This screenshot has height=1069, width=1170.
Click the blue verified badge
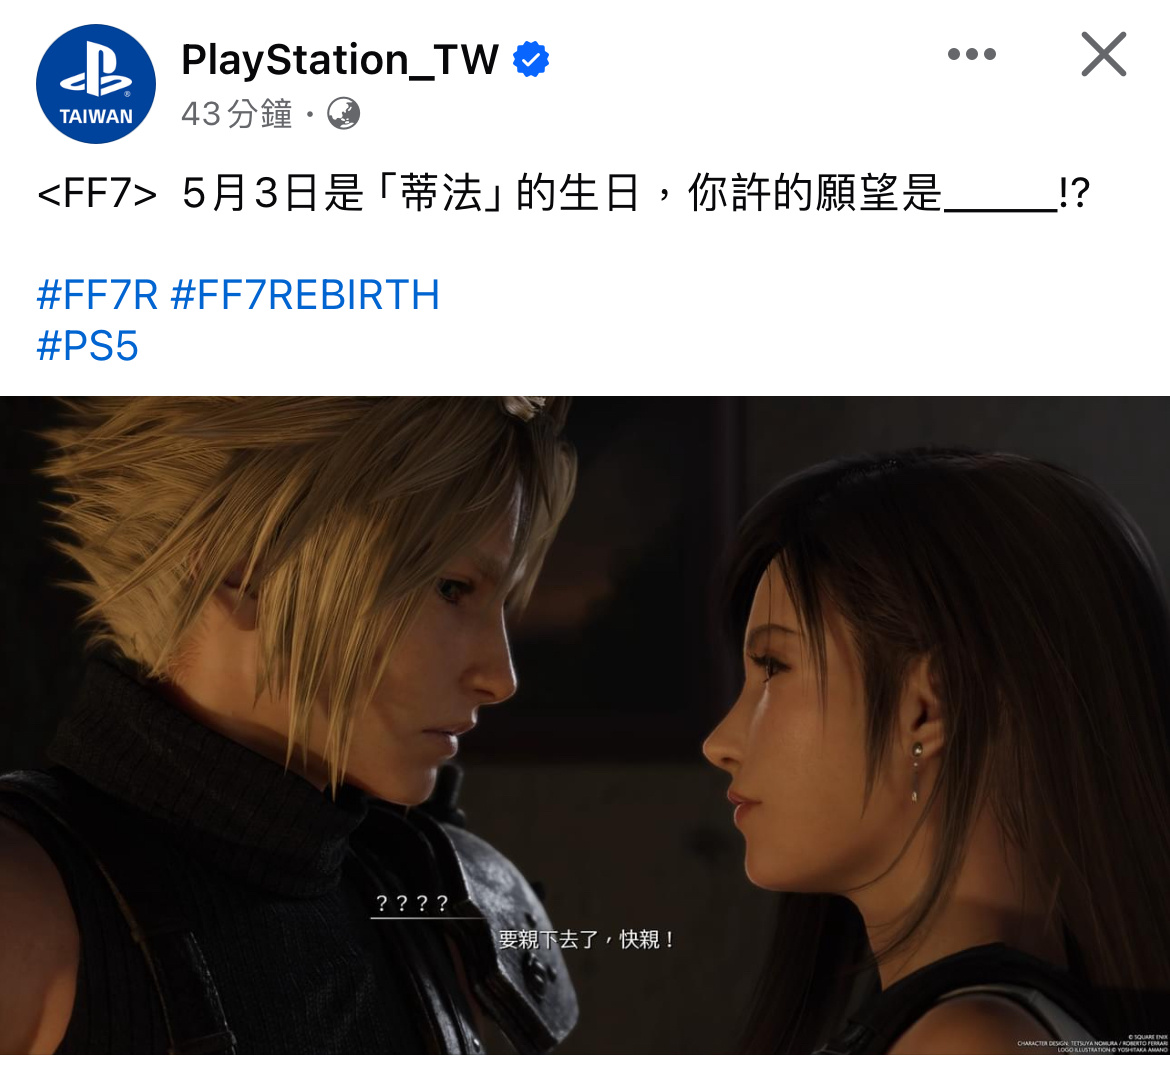[531, 60]
